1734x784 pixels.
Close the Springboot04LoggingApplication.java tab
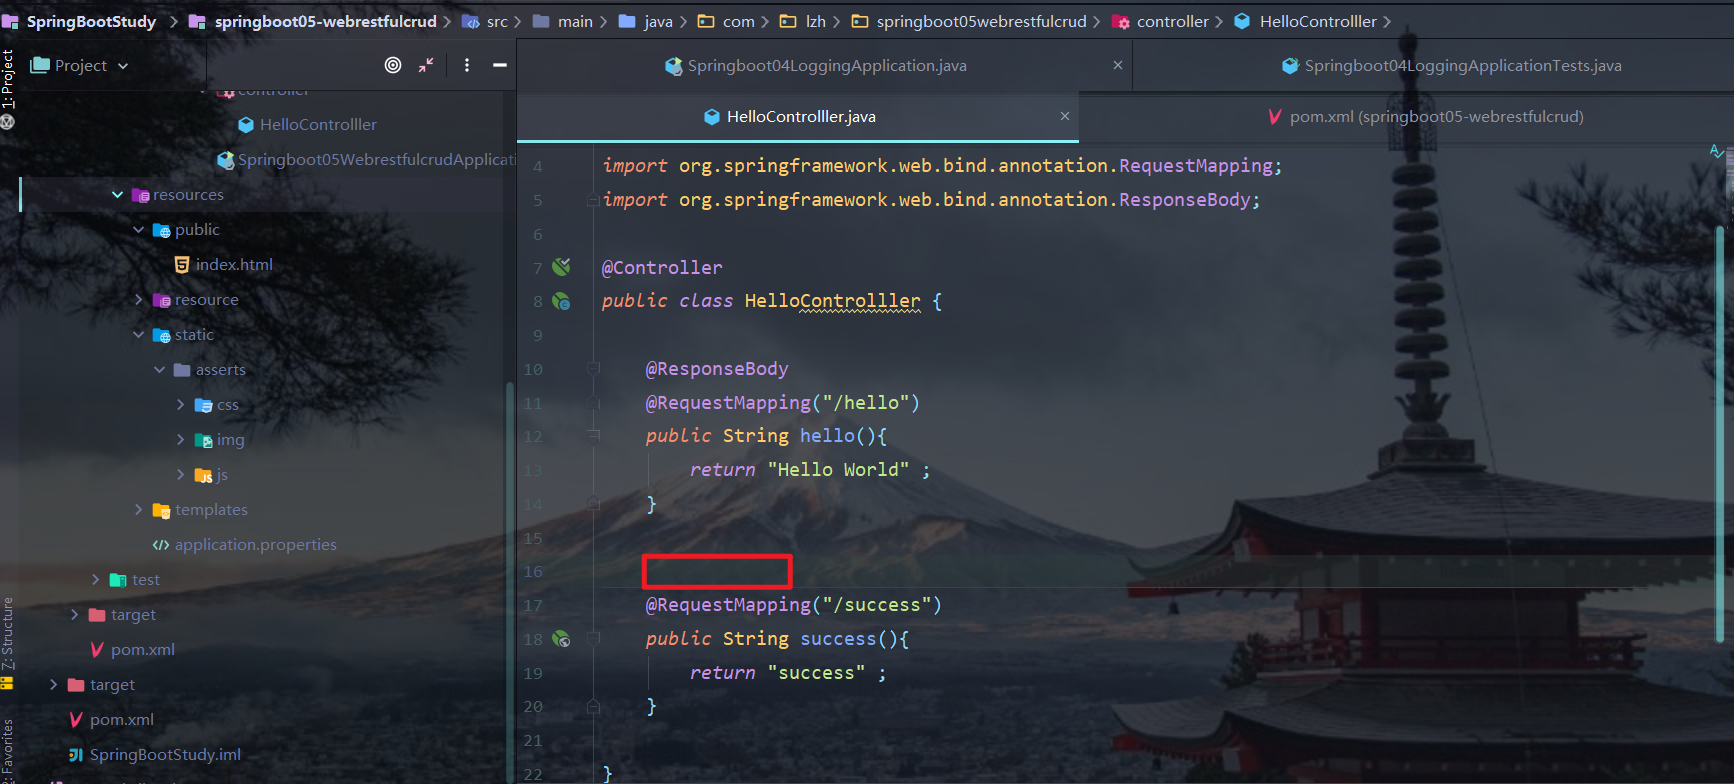coord(1118,65)
